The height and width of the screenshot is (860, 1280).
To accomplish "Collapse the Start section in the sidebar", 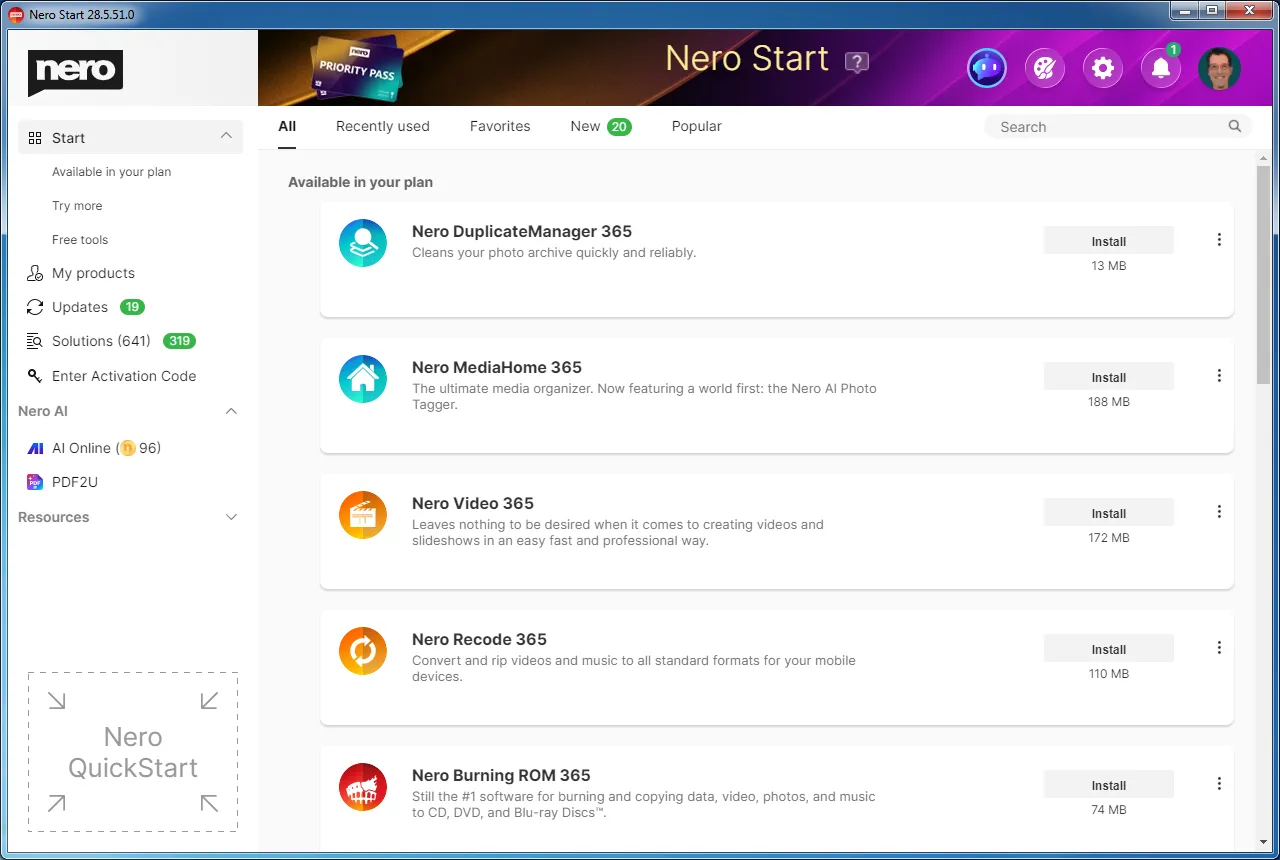I will coord(226,136).
